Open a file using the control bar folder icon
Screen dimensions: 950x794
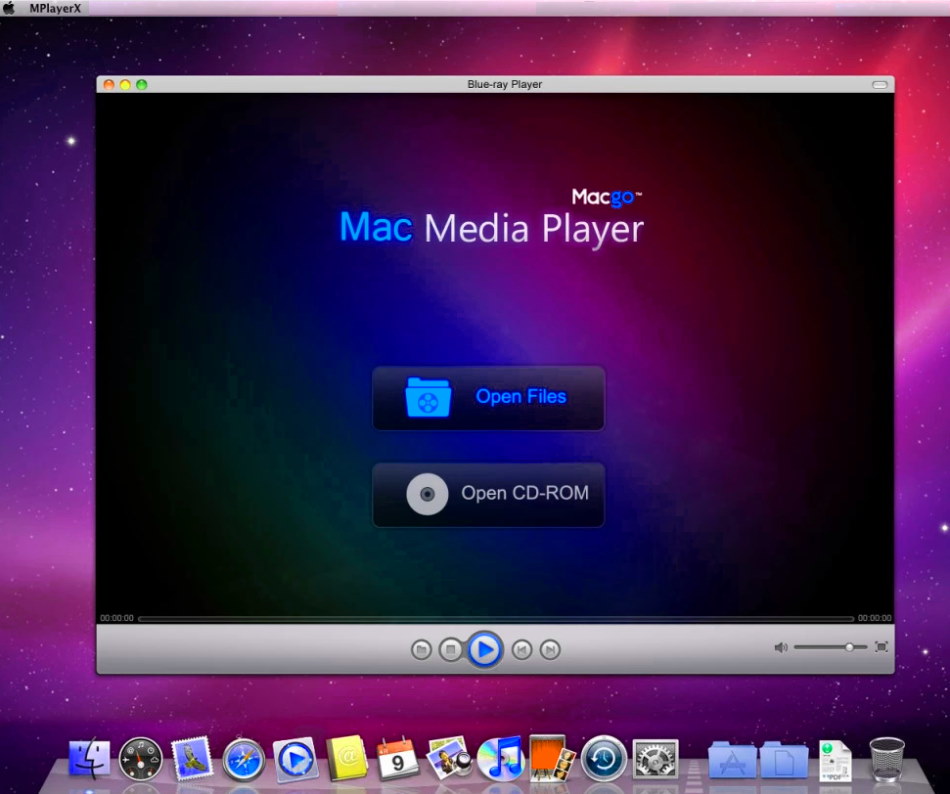tap(421, 650)
